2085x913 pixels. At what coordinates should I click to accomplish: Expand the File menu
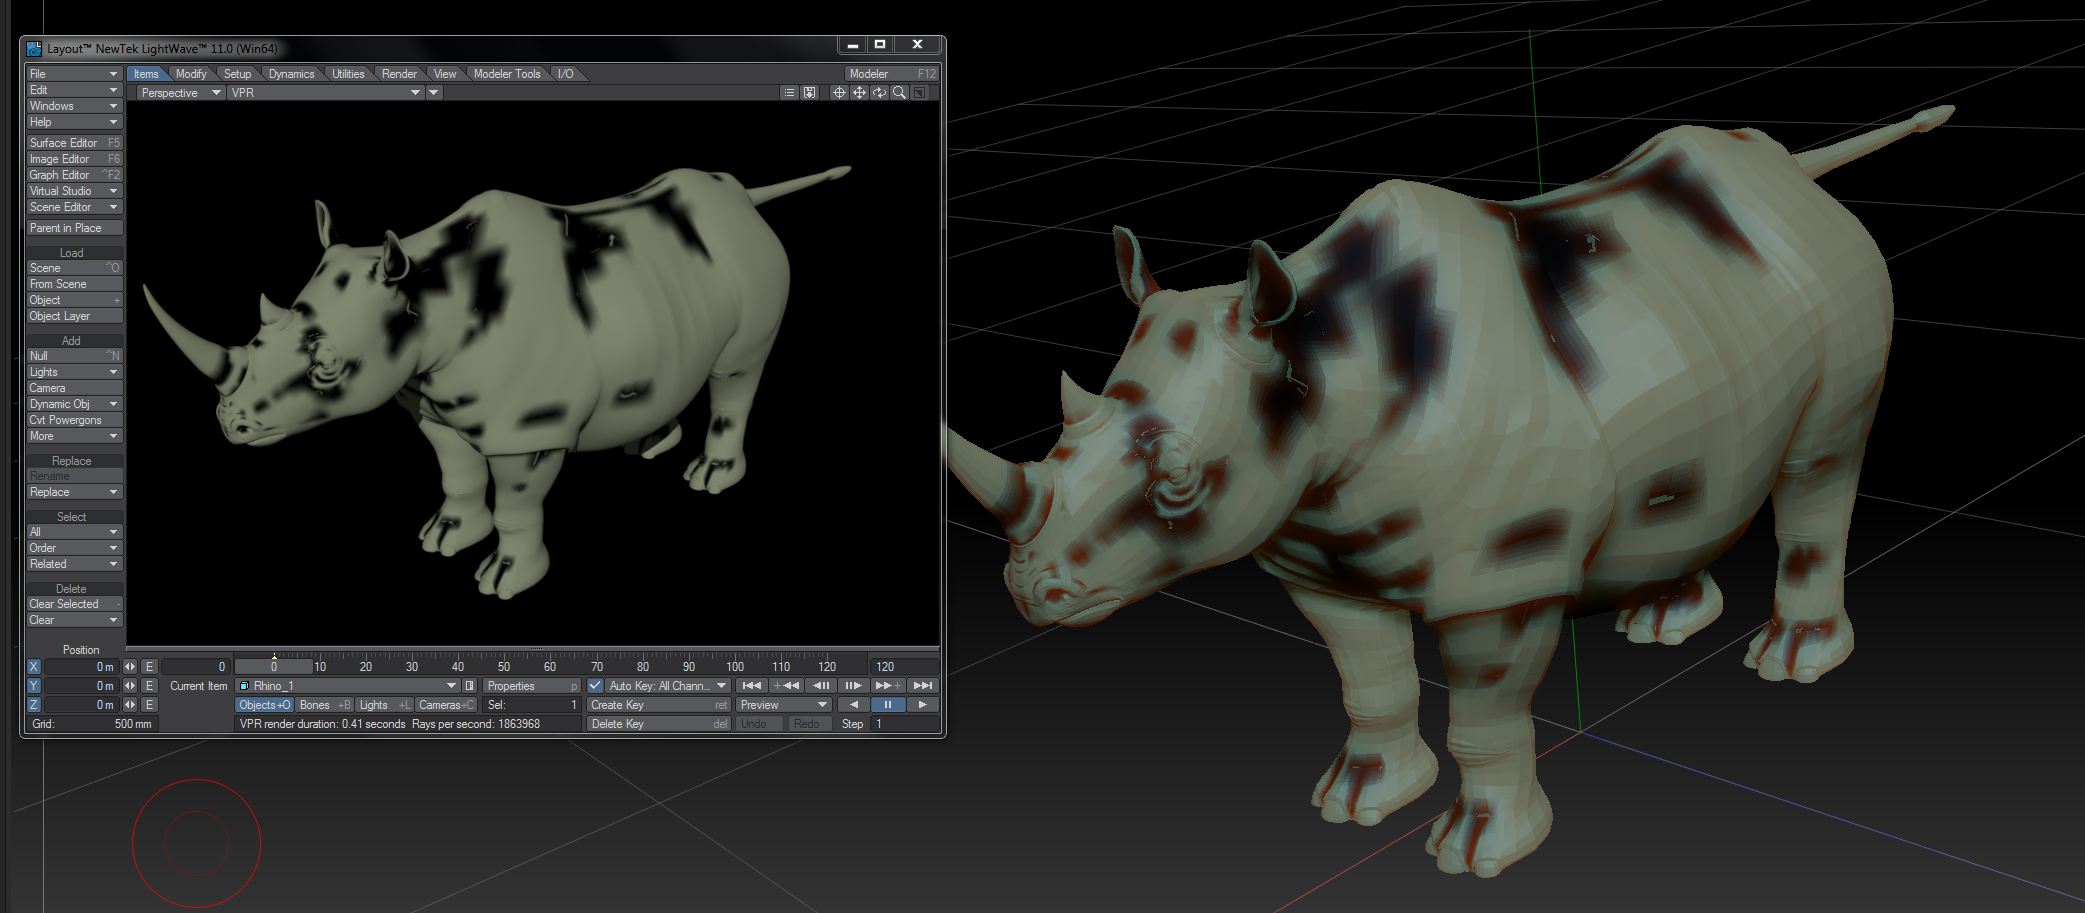click(x=74, y=74)
